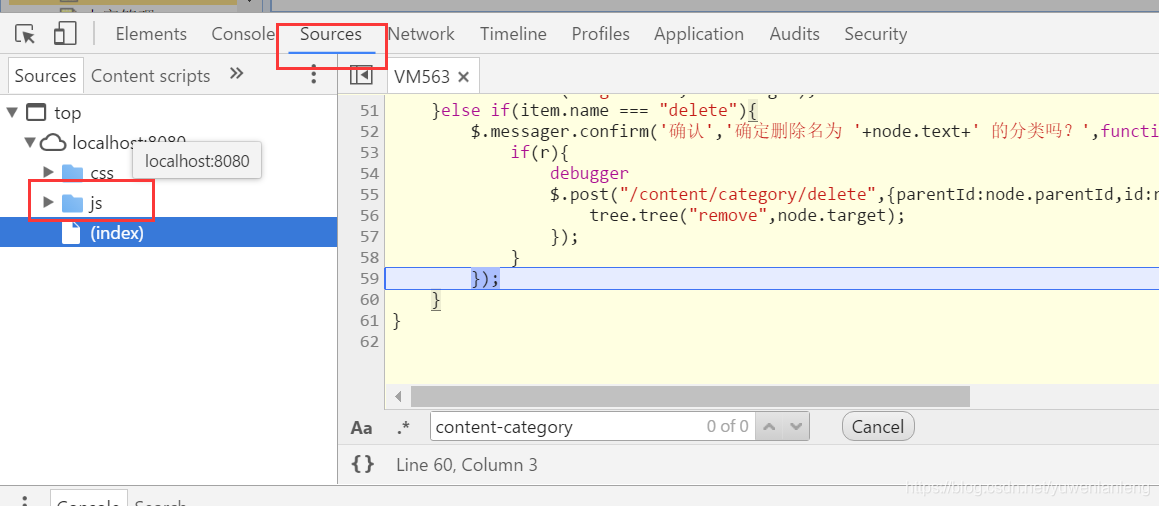Click the debugger statement on line 54
Screen dimensions: 1159x506
point(589,174)
